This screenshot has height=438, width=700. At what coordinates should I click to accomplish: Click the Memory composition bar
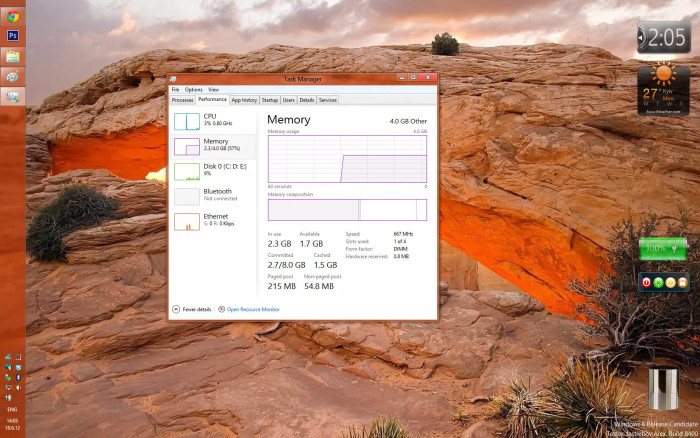click(347, 210)
